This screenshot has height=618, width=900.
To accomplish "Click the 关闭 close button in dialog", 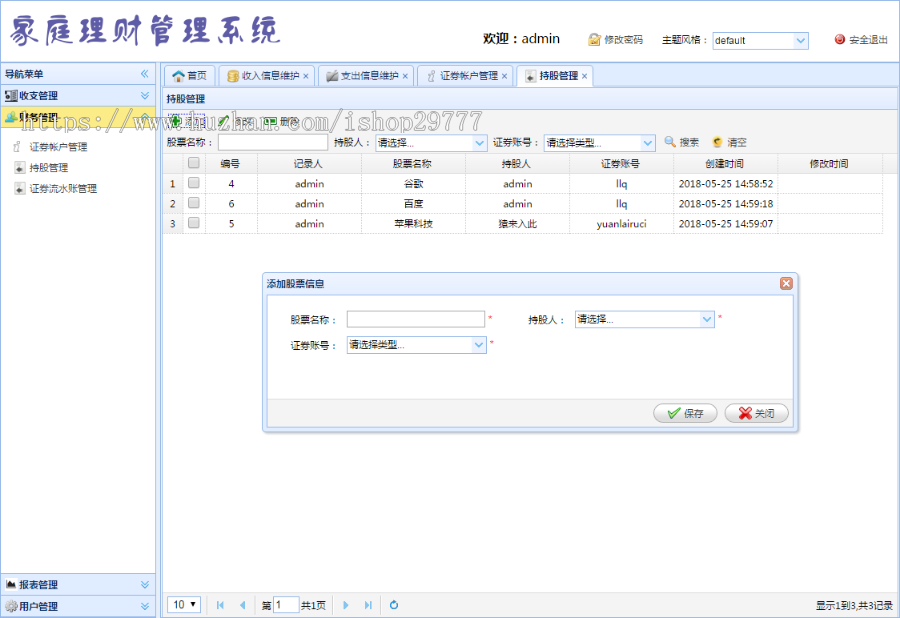I will [756, 412].
